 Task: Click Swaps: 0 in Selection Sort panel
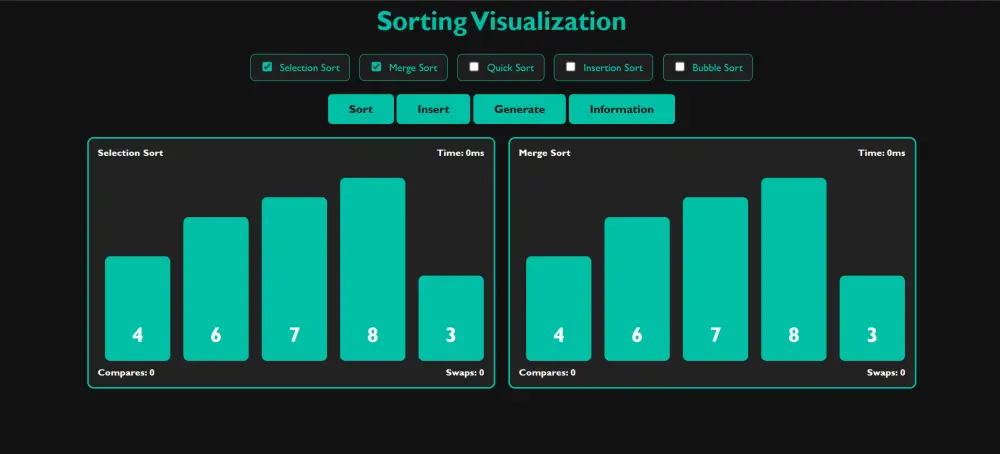pyautogui.click(x=465, y=372)
